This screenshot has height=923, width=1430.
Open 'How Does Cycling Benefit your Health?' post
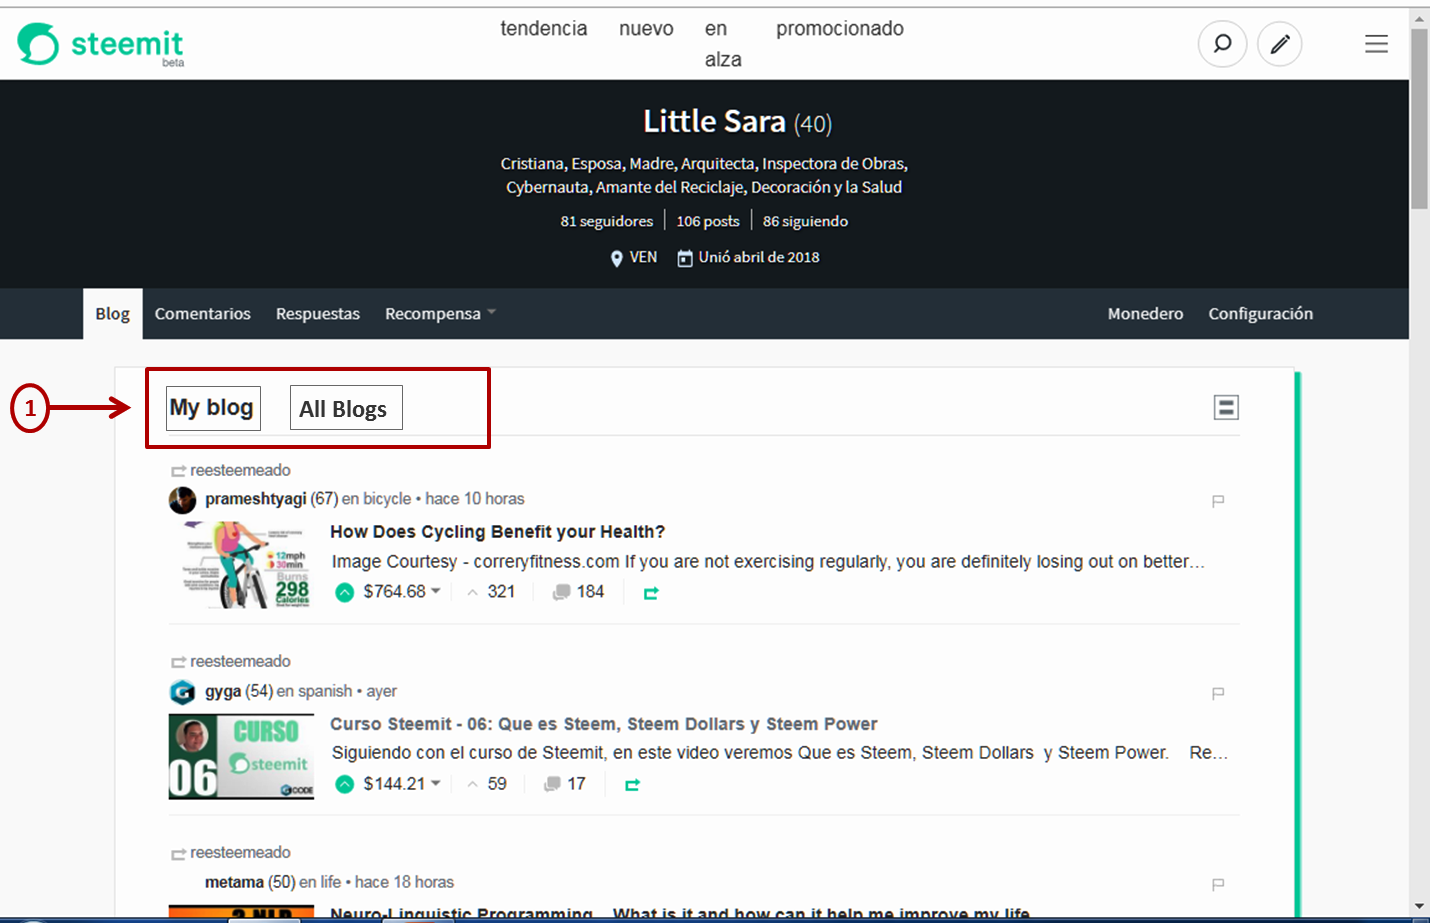498,532
